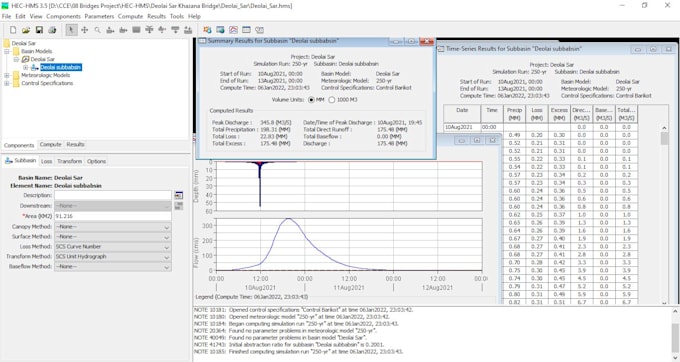The height and width of the screenshot is (362, 680).
Task: Open the Edit menu
Action: pyautogui.click(x=20, y=16)
